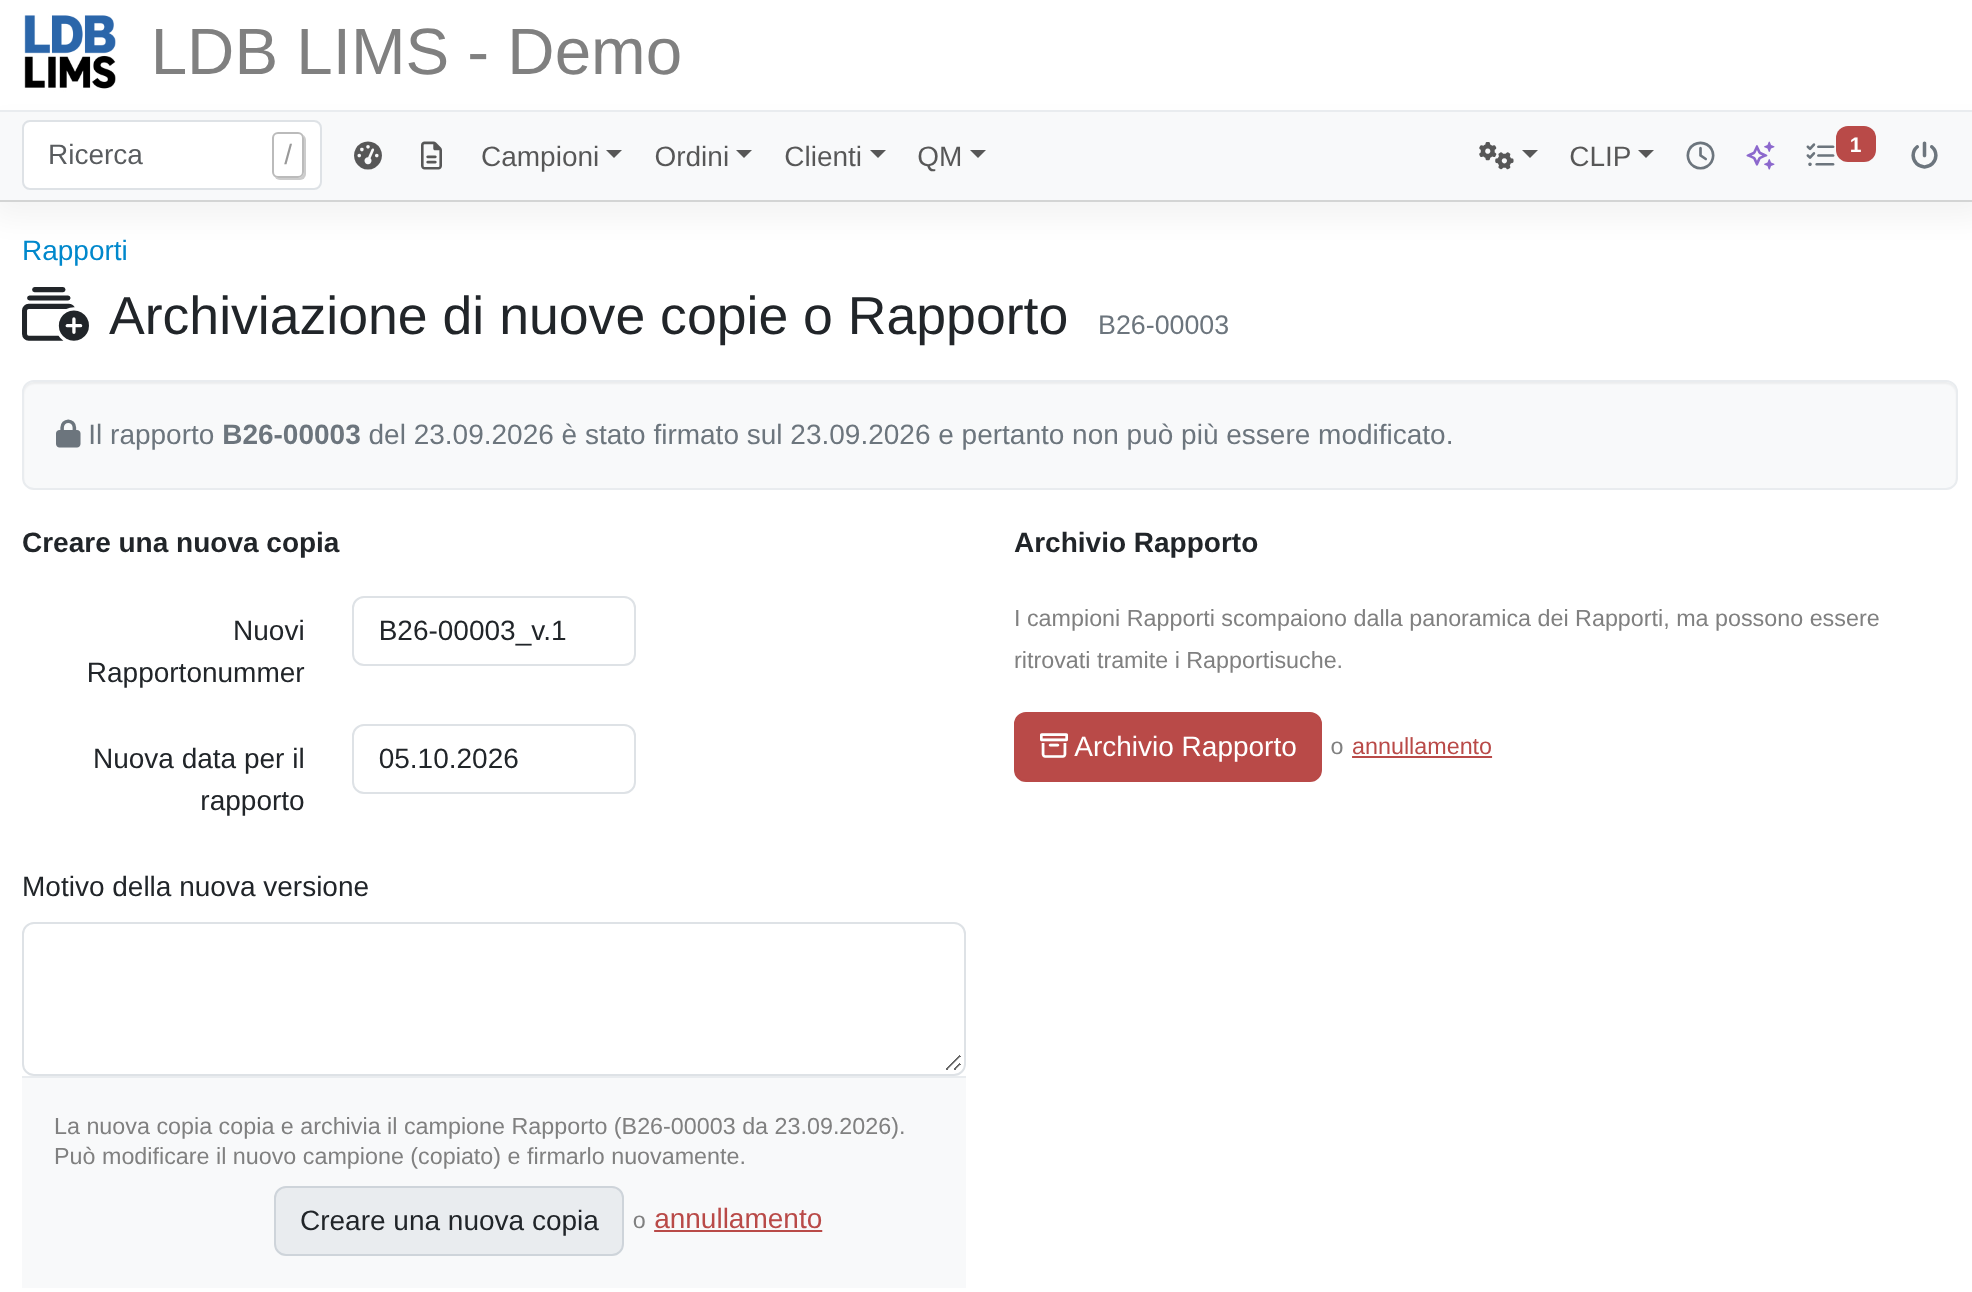The width and height of the screenshot is (1972, 1292).
Task: Click bold B26-00003 in signed notice
Action: (291, 435)
